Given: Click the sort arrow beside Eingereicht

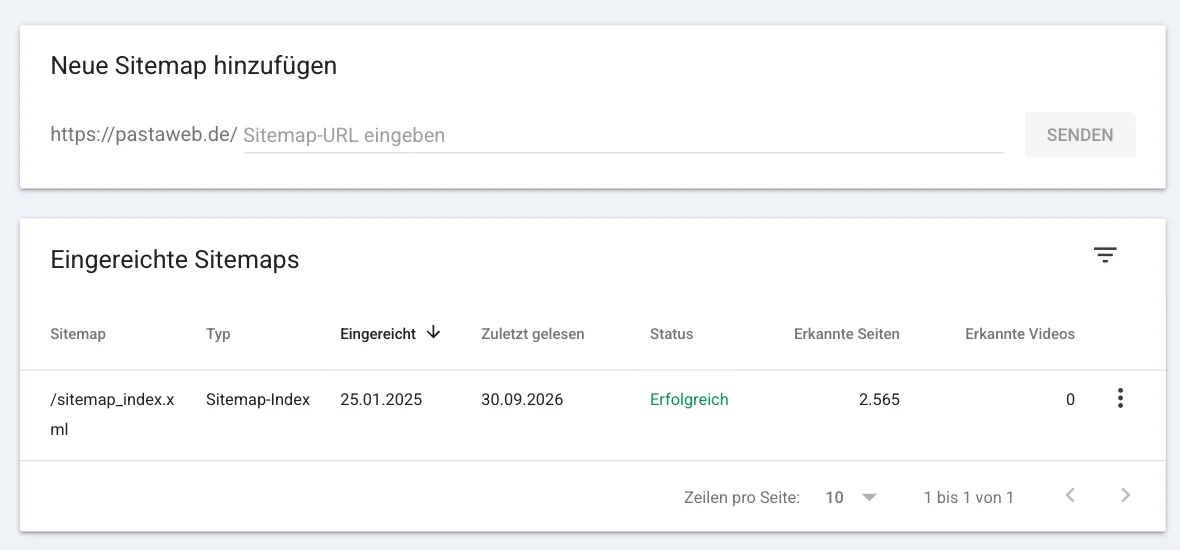Looking at the screenshot, I should pyautogui.click(x=433, y=333).
